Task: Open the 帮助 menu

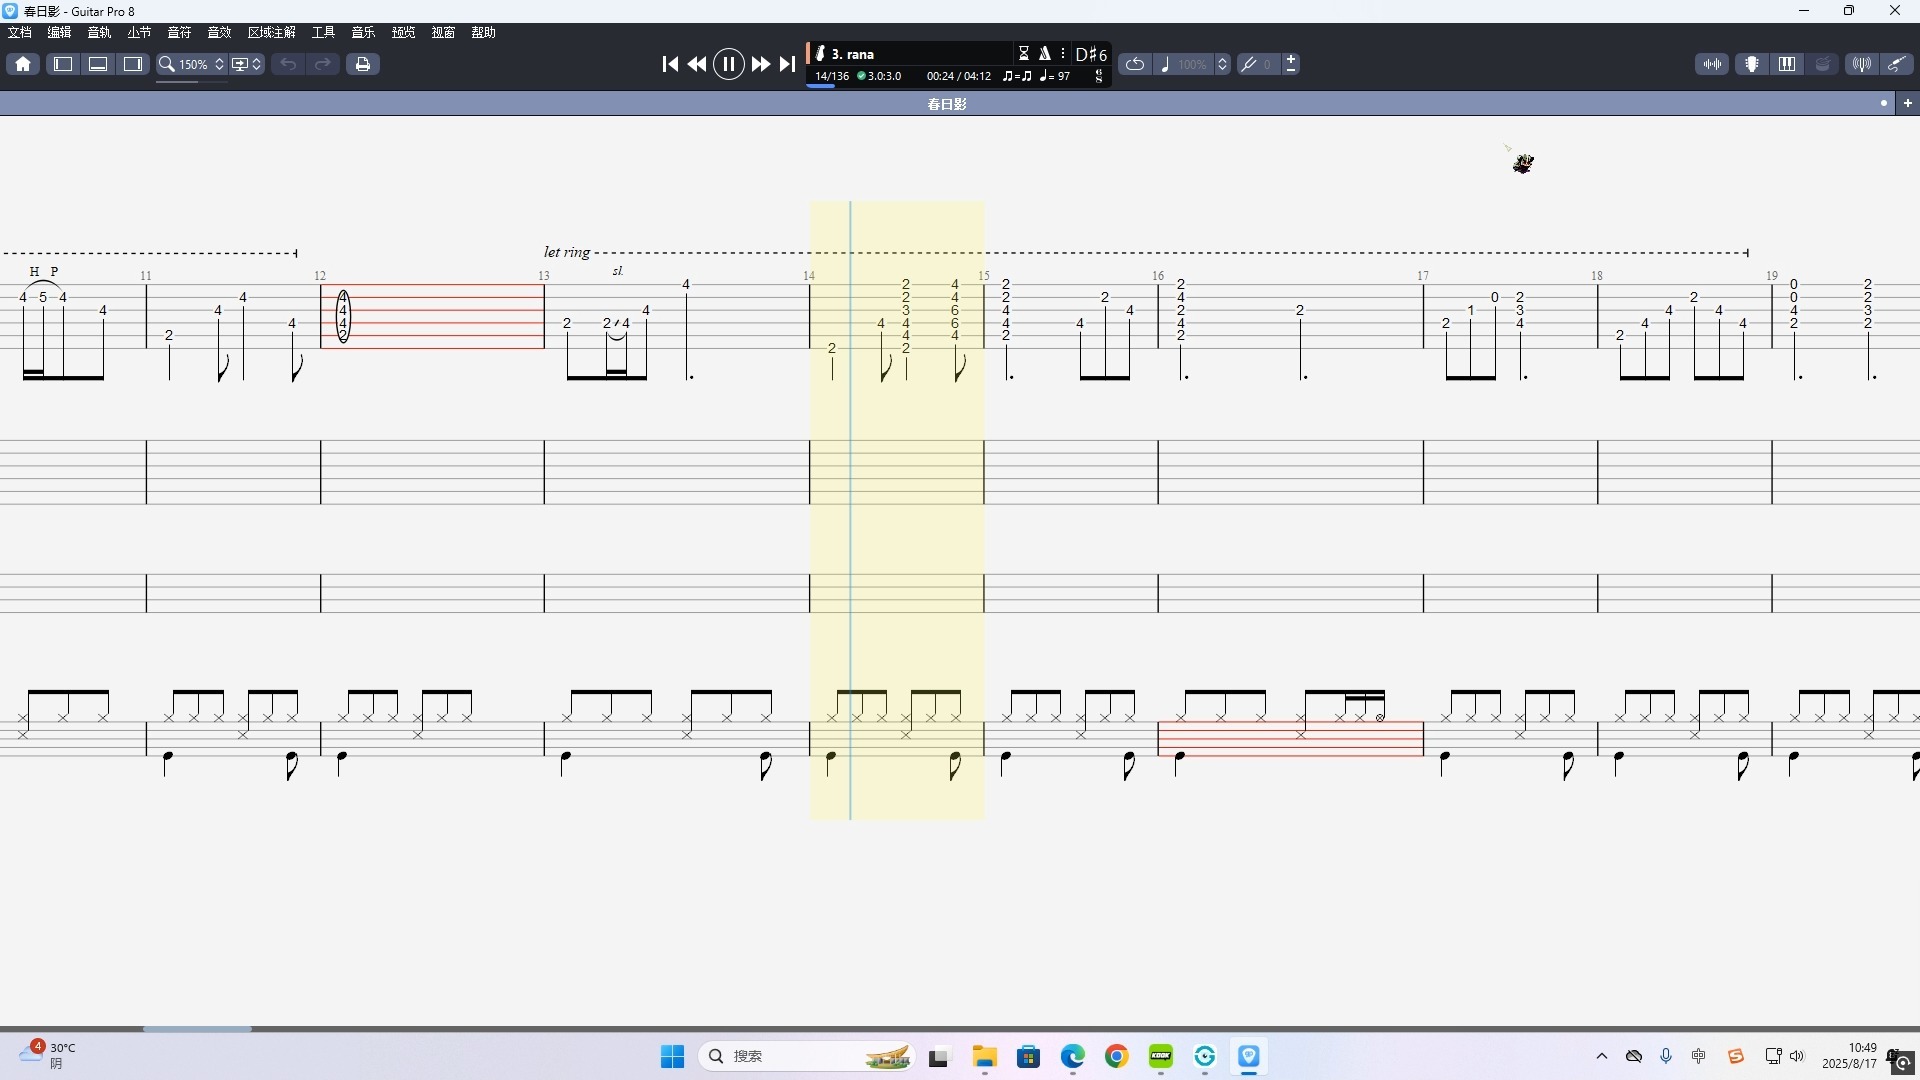Action: pyautogui.click(x=484, y=33)
